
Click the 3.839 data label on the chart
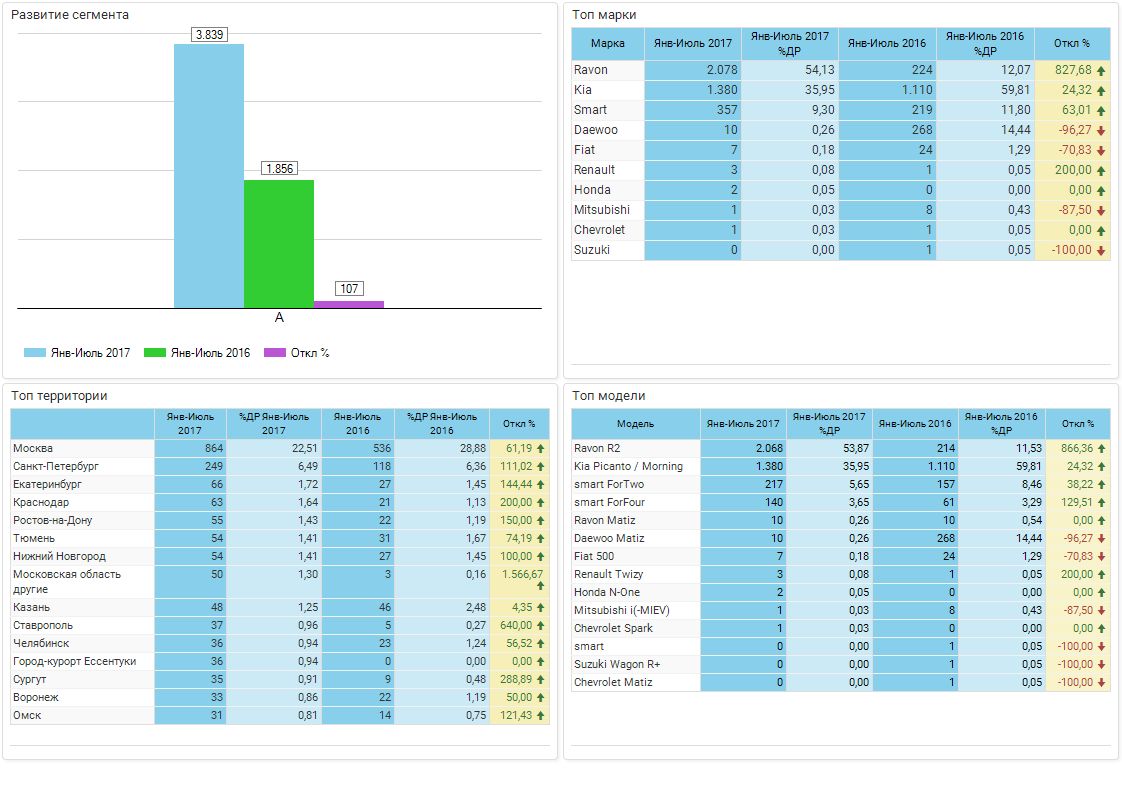(x=210, y=34)
